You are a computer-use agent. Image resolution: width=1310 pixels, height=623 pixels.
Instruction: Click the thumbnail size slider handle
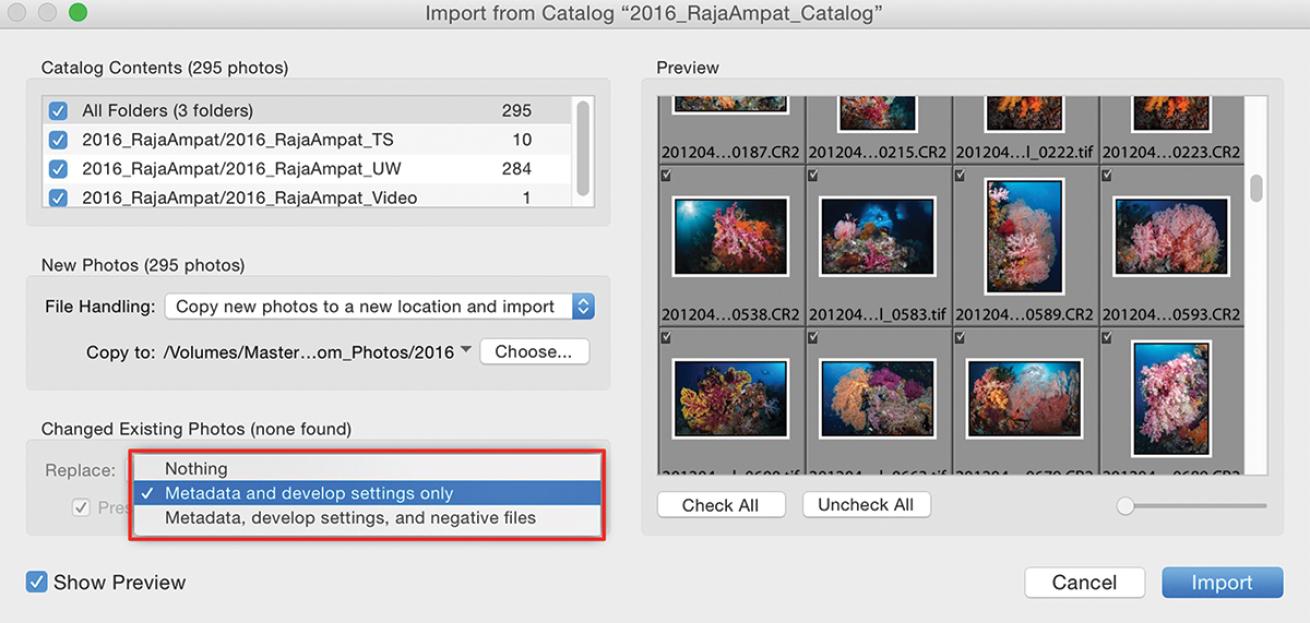click(x=1126, y=506)
